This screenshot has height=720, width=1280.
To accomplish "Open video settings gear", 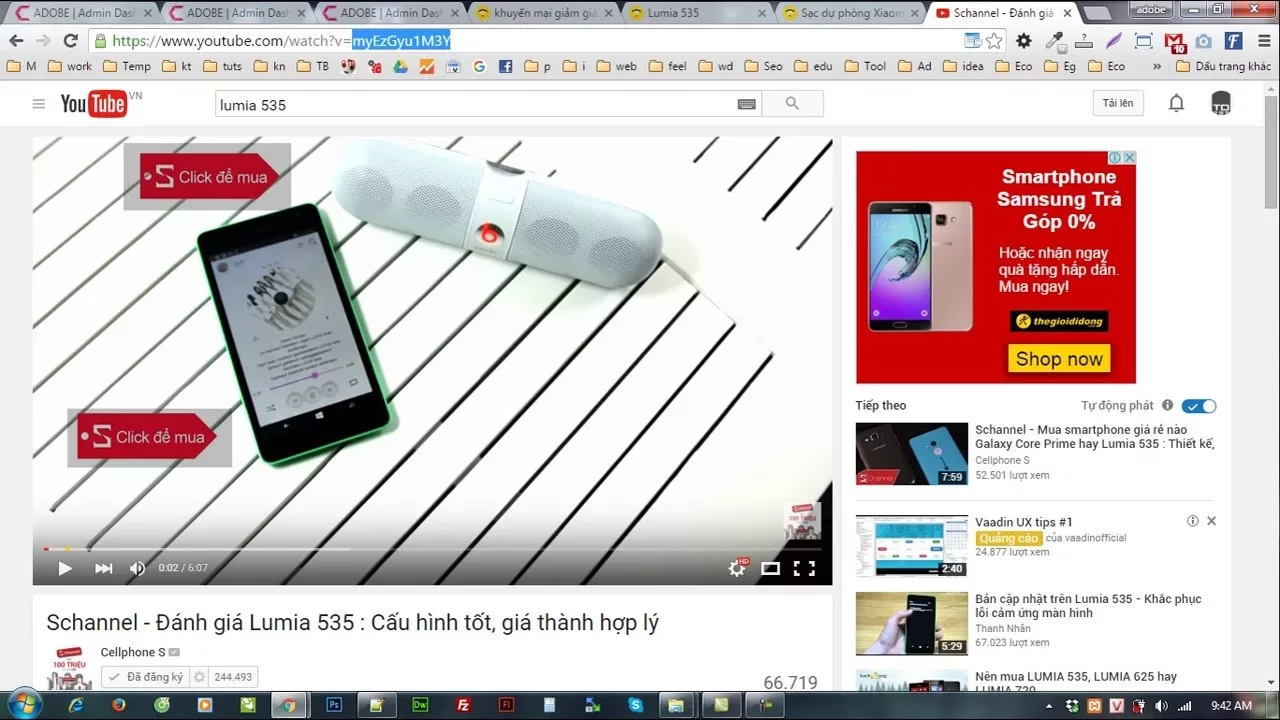I will [737, 568].
